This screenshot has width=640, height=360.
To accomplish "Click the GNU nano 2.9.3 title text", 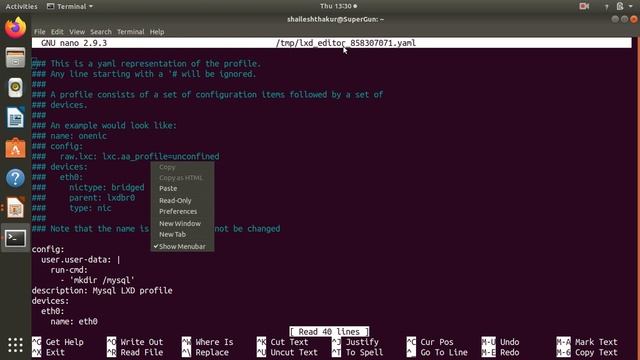I will coord(74,43).
